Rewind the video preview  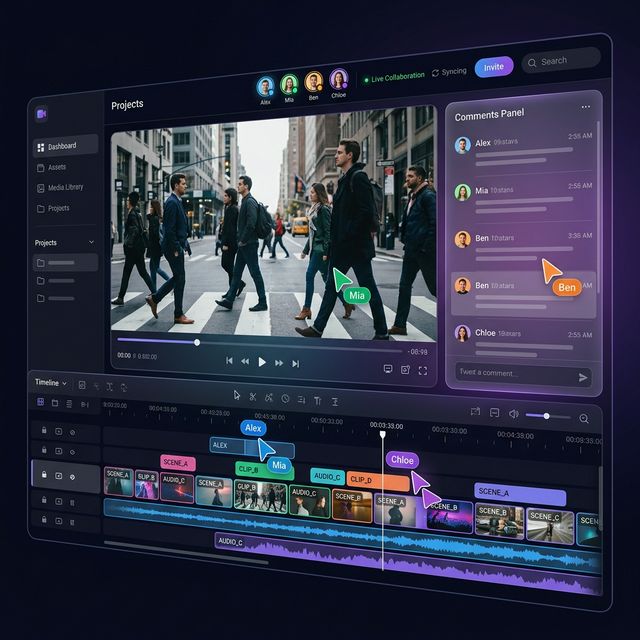click(245, 361)
